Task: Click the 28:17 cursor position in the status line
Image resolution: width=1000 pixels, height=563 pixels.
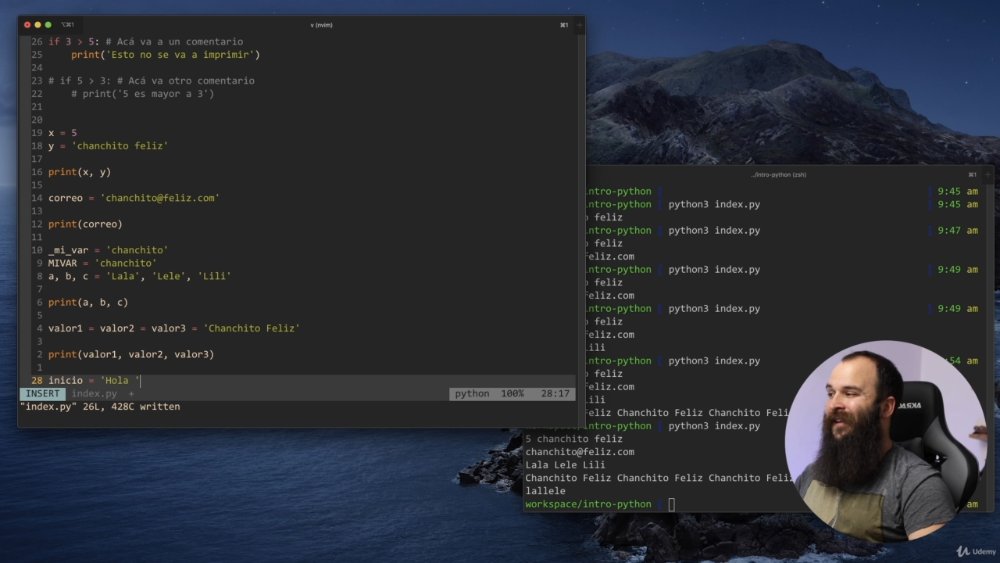Action: [x=555, y=393]
